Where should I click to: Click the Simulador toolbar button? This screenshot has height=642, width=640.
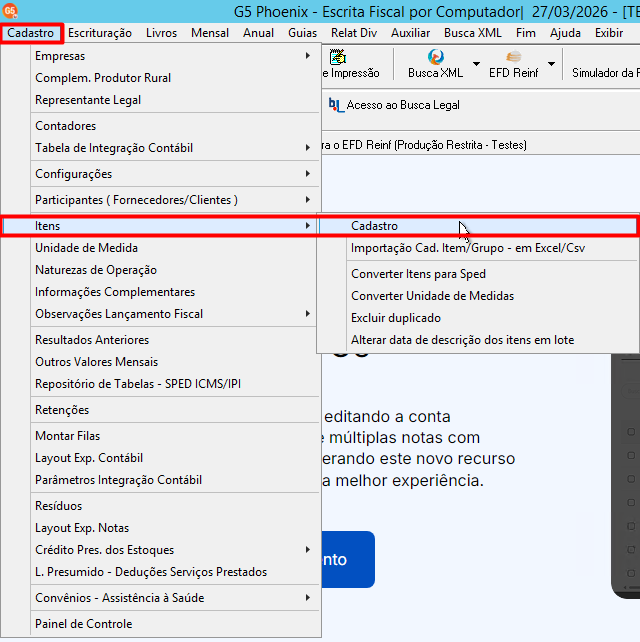click(605, 73)
